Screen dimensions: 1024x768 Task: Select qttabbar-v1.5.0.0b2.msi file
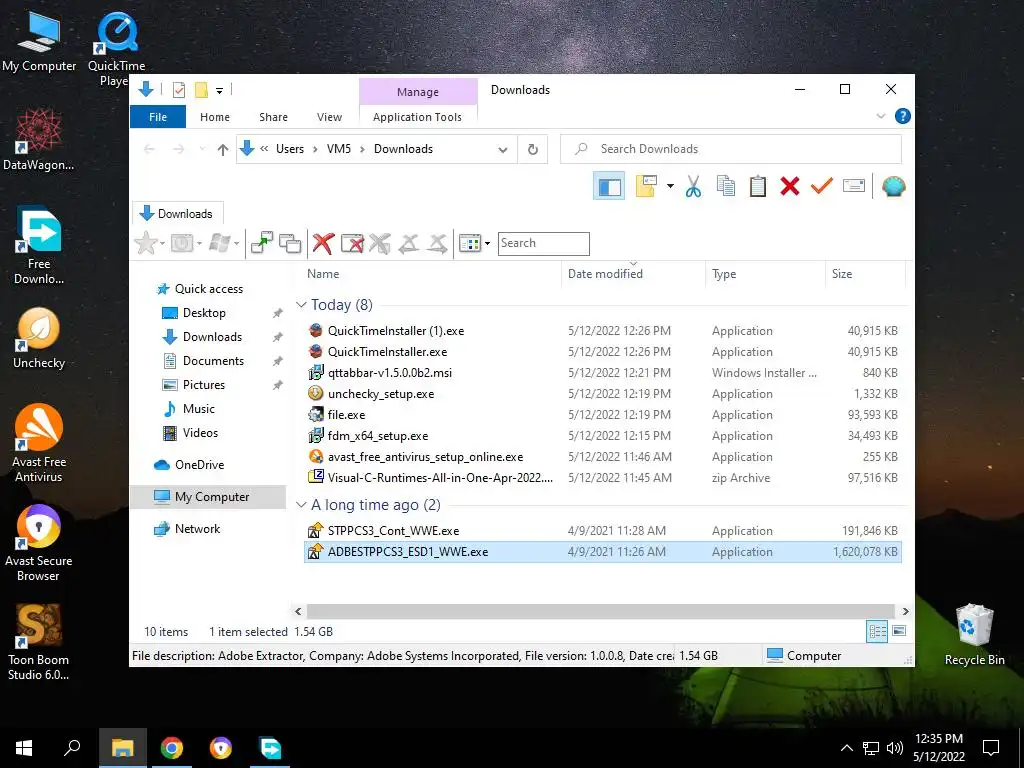tap(602, 373)
